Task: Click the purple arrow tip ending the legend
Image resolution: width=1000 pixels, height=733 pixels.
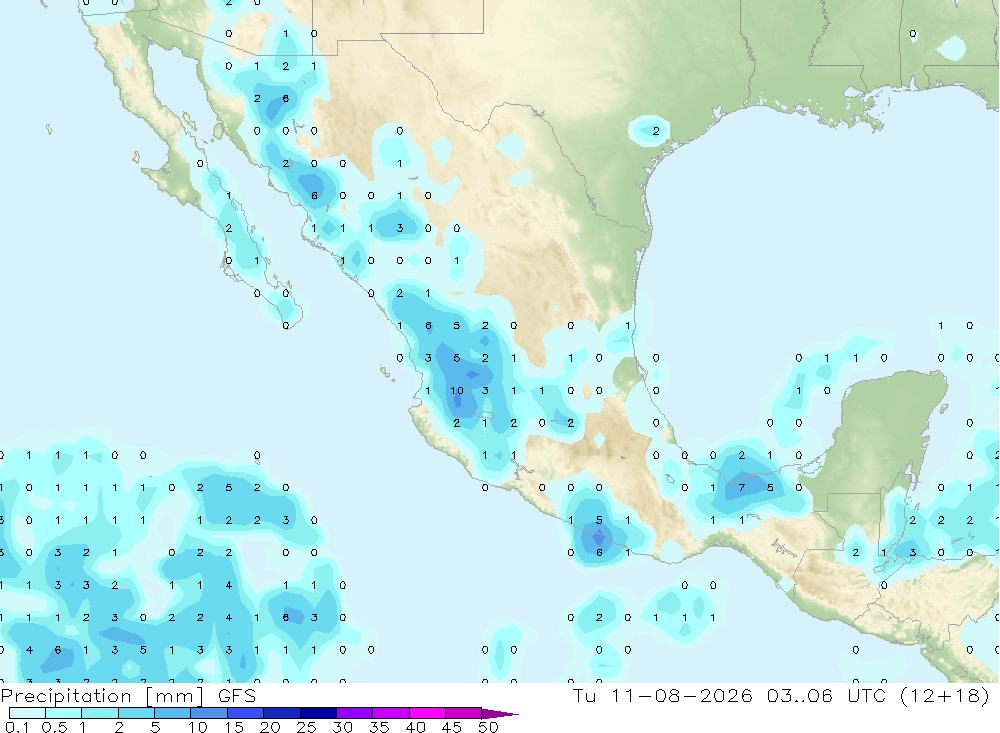Action: [x=500, y=714]
